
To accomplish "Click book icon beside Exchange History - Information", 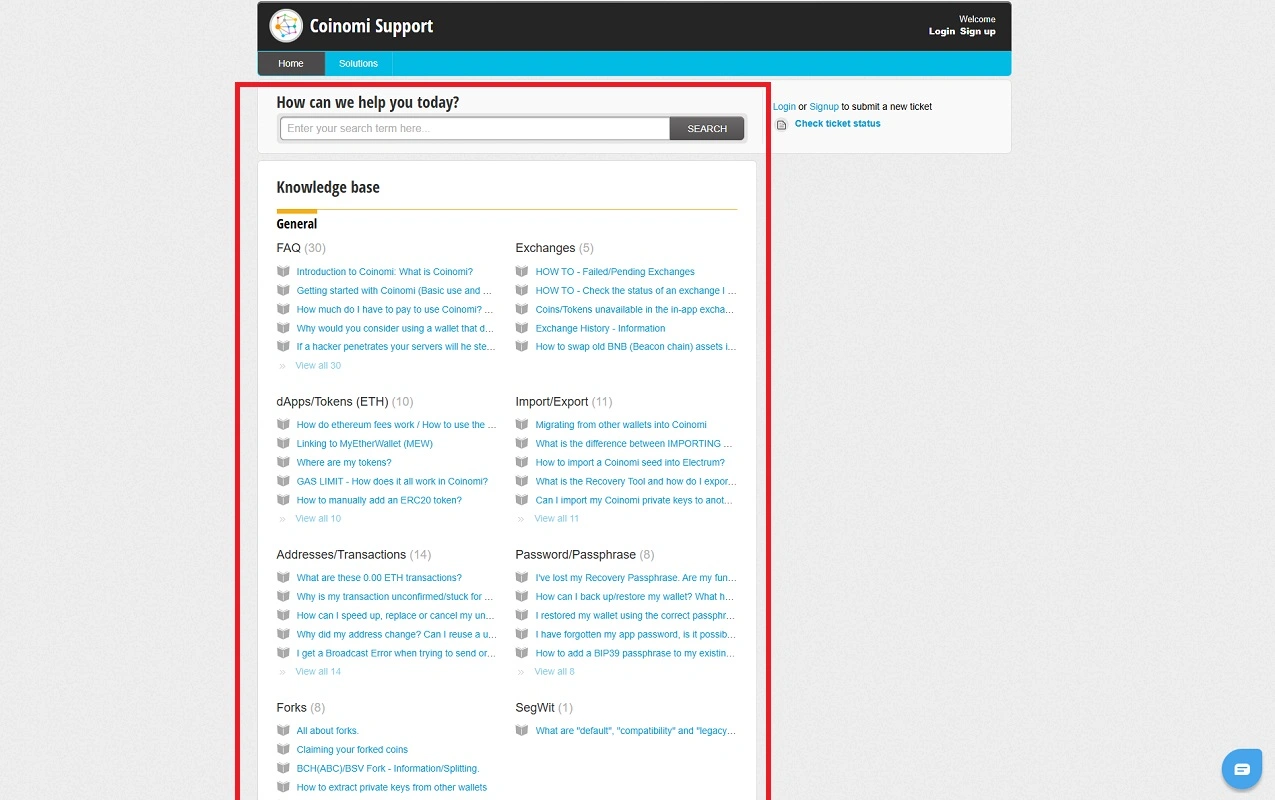I will tap(522, 329).
